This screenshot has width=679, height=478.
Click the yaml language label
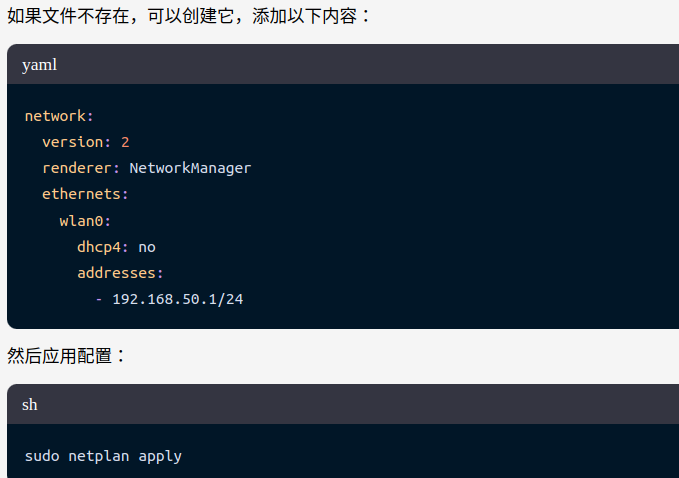40,64
